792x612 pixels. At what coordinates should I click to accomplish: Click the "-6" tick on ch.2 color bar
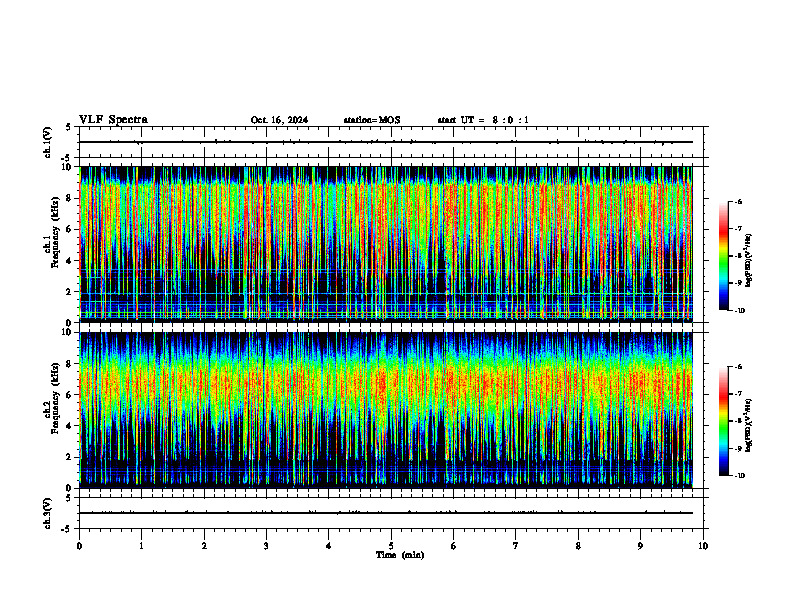click(x=739, y=367)
